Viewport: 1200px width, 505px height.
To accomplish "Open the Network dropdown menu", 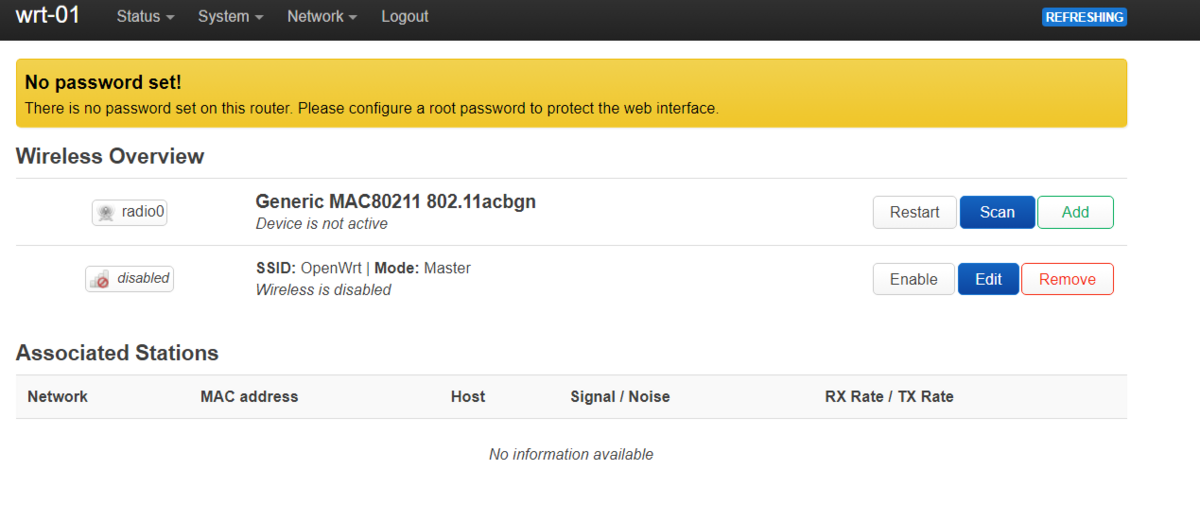I will point(322,17).
